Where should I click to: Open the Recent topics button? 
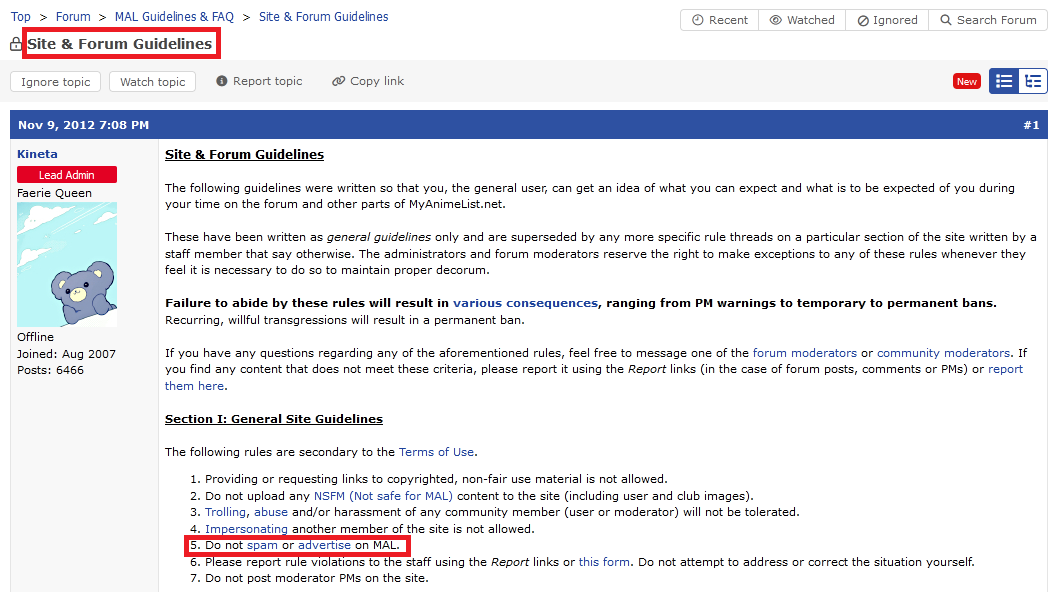pyautogui.click(x=719, y=20)
